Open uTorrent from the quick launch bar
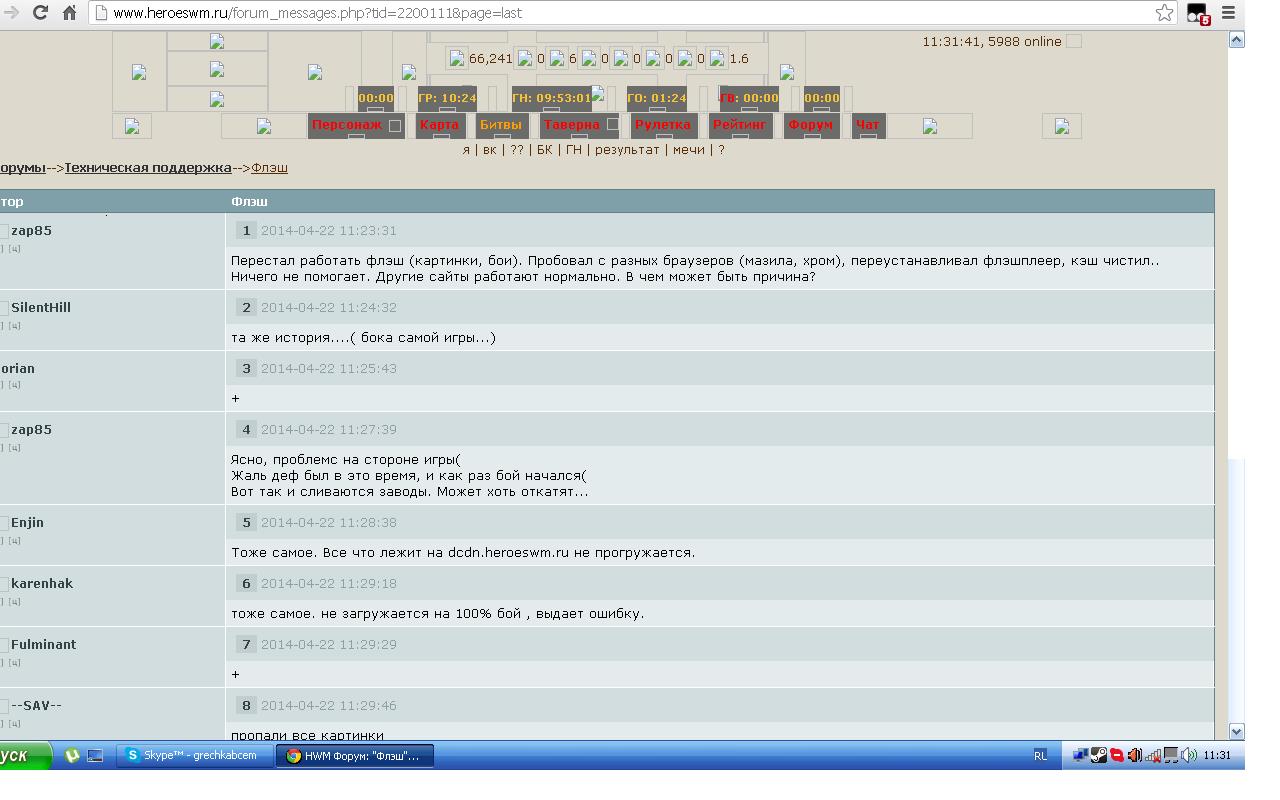Viewport: 1280px width, 800px height. point(72,756)
